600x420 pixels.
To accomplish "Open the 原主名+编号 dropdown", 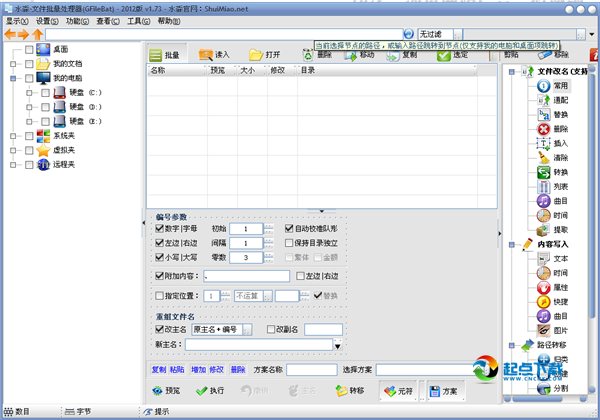I will [247, 329].
